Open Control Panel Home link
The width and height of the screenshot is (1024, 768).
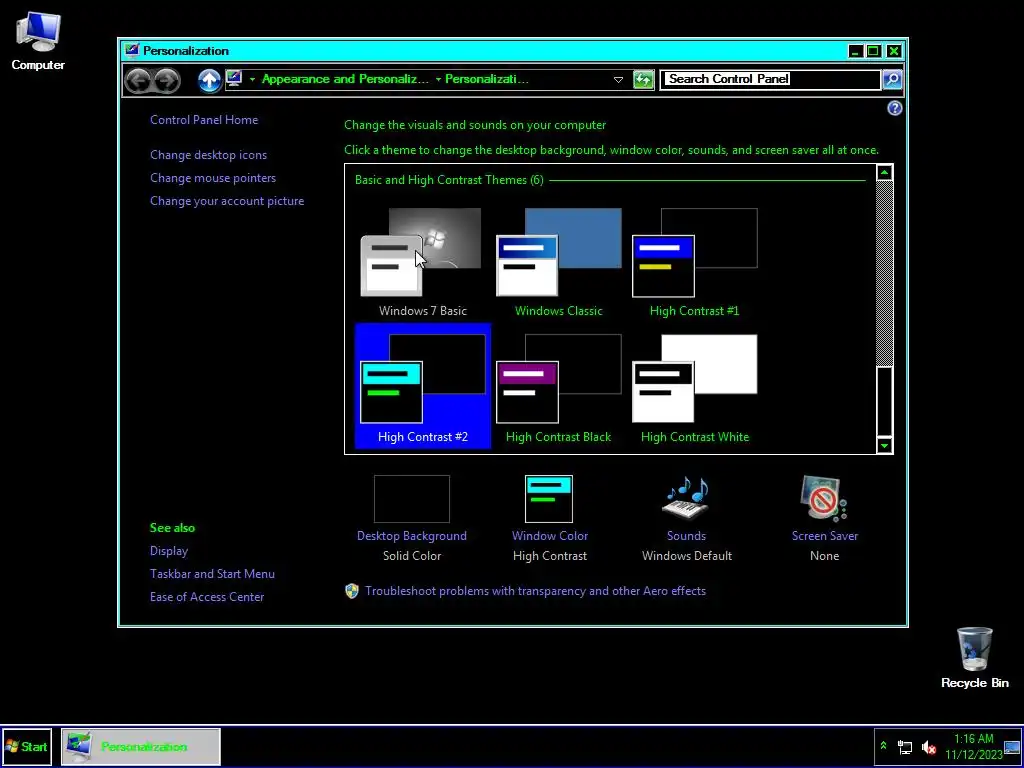pos(204,120)
